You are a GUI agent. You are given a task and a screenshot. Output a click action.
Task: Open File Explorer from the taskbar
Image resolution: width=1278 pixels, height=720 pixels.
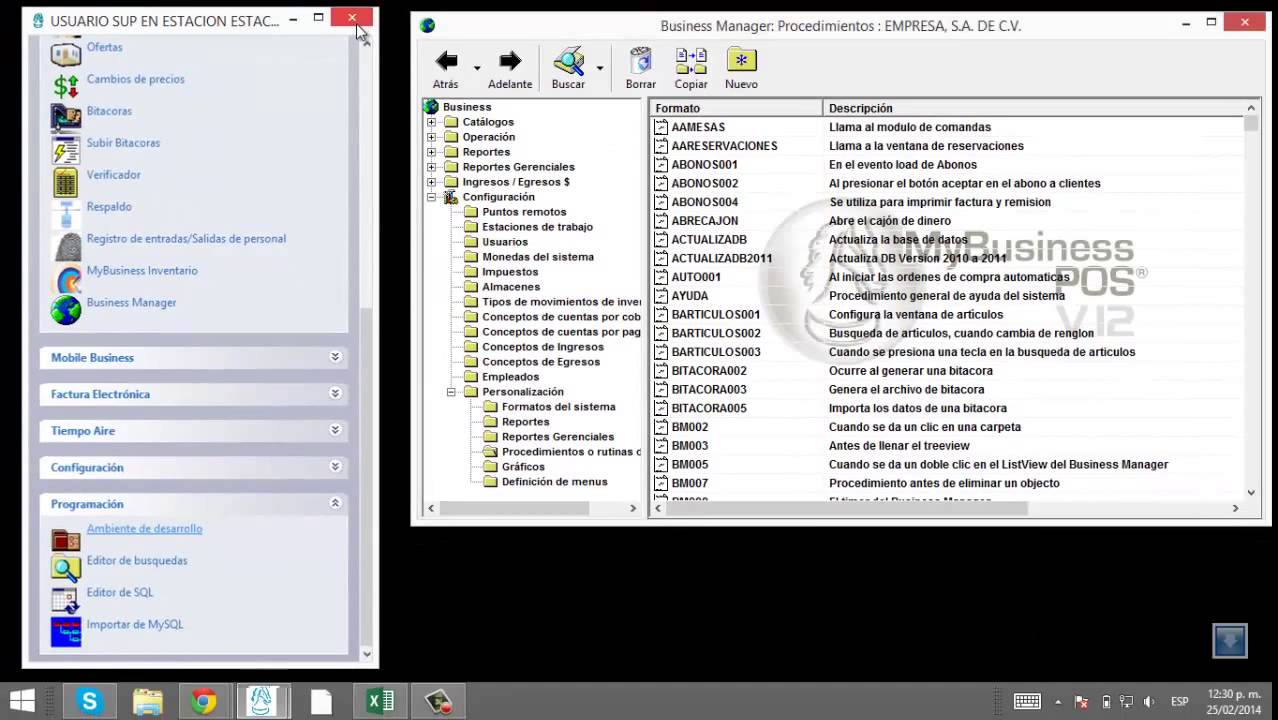coord(147,702)
